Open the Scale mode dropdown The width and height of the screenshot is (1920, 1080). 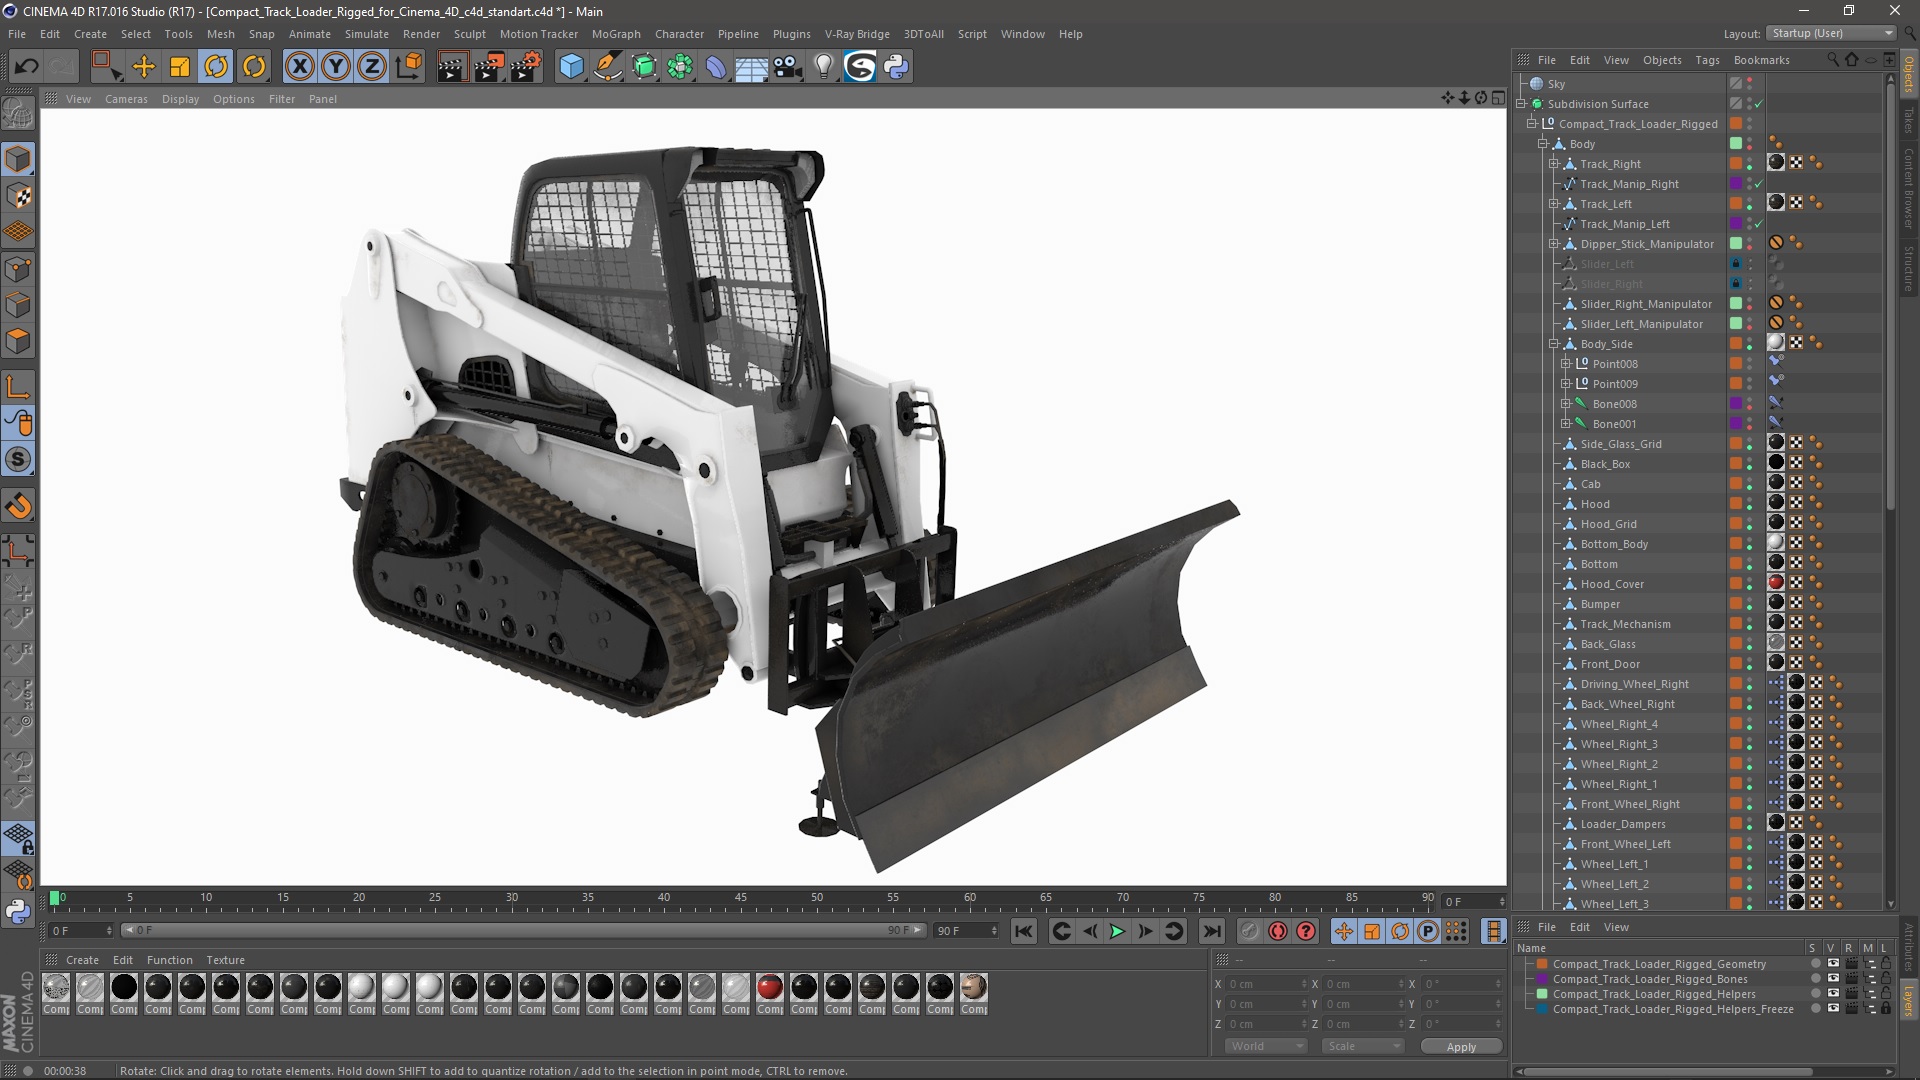pos(1362,1046)
